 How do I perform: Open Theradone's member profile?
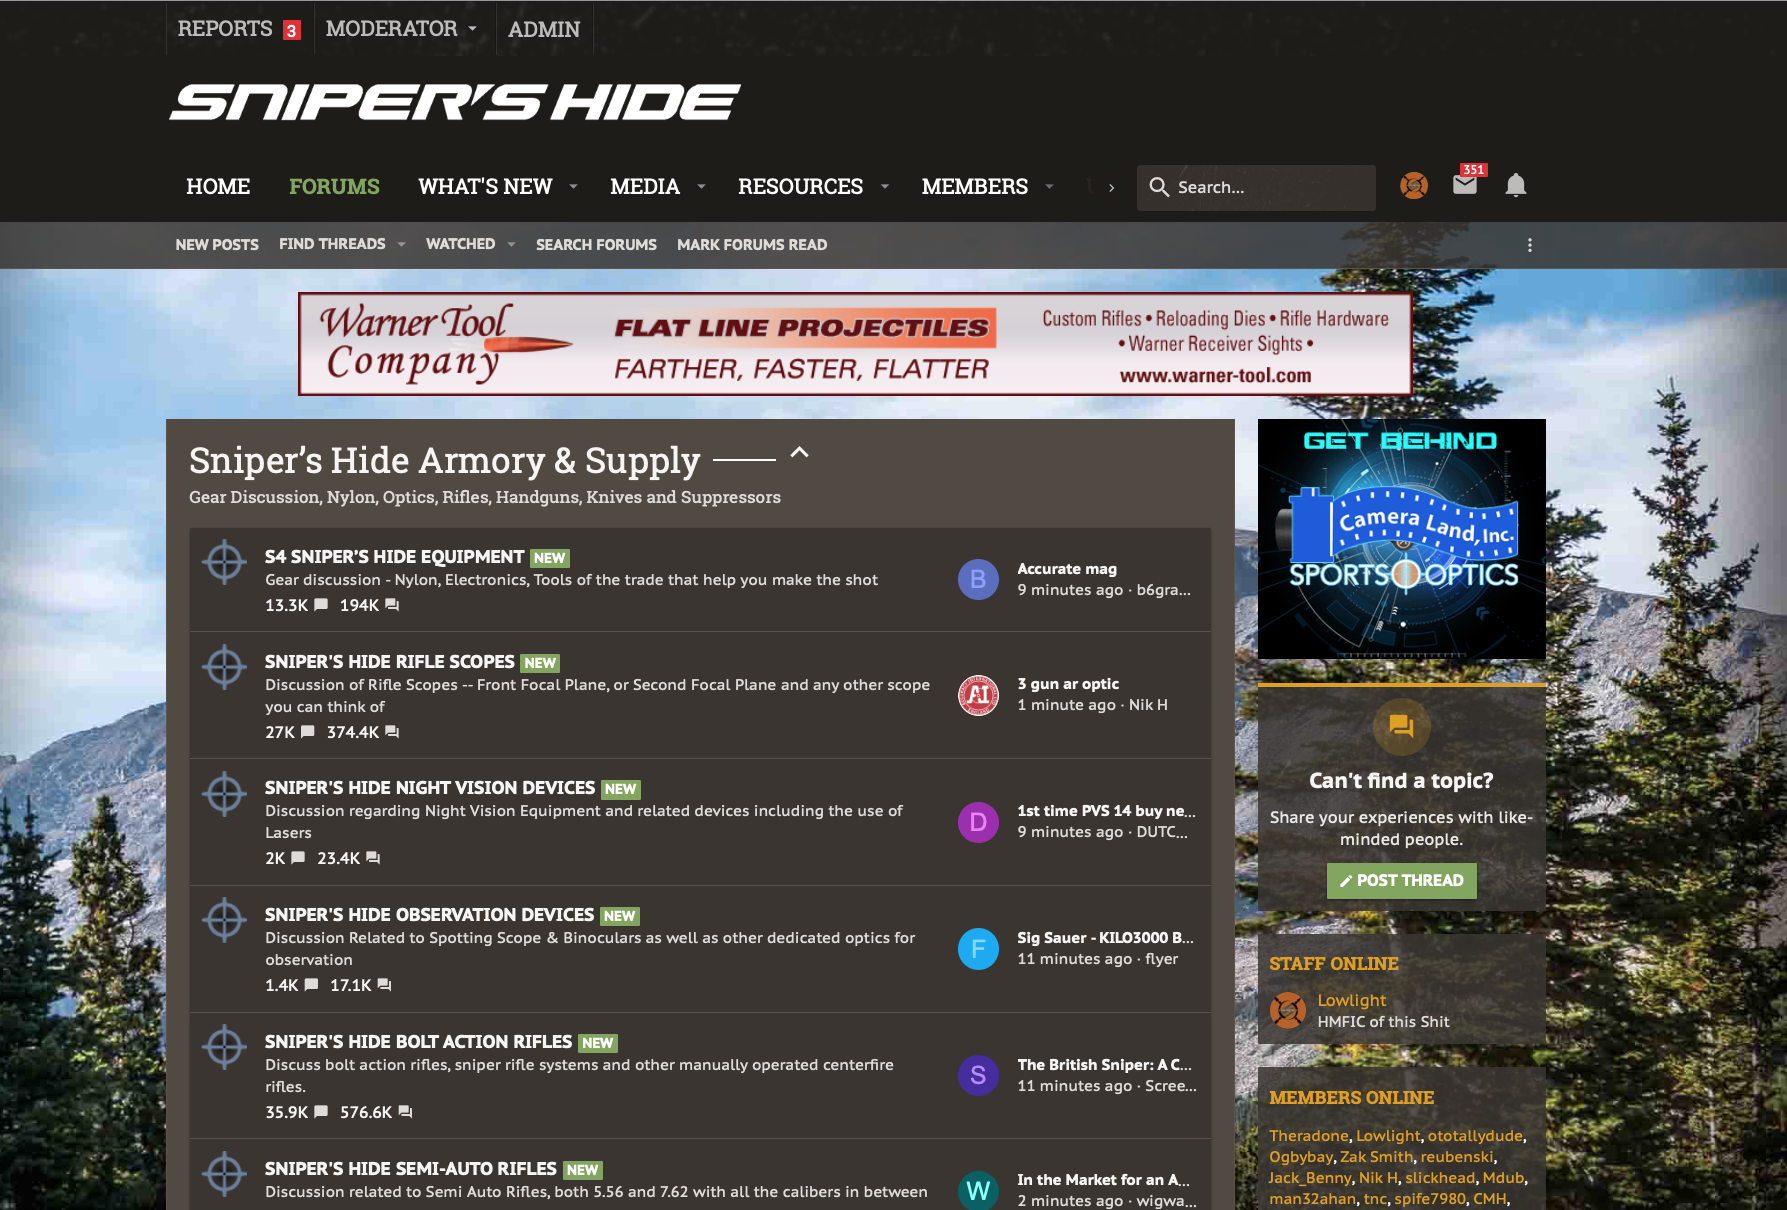coord(1308,1136)
